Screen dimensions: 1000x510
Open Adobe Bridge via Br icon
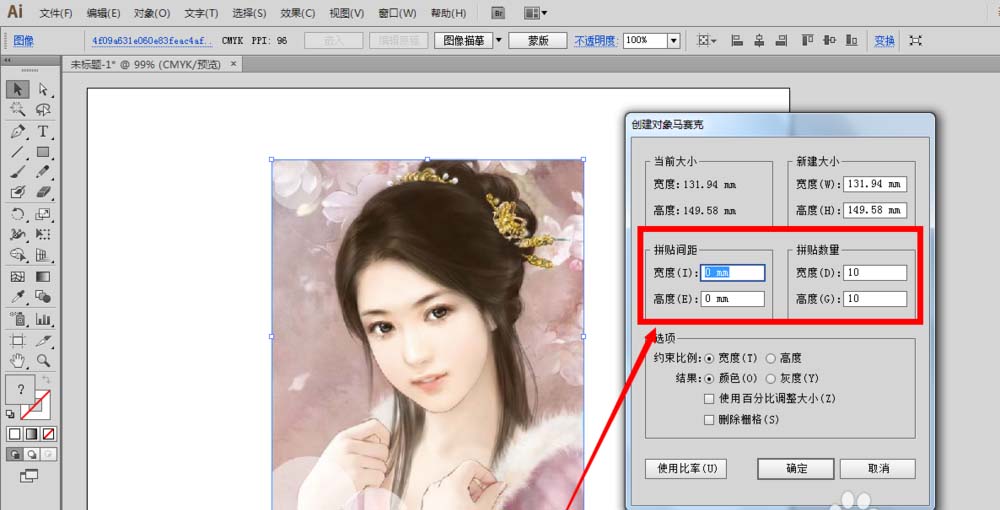pos(498,13)
